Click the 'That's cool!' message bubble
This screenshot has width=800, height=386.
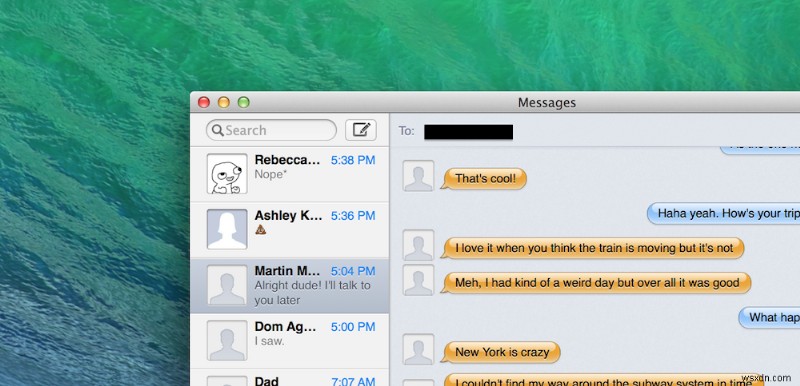pos(484,179)
